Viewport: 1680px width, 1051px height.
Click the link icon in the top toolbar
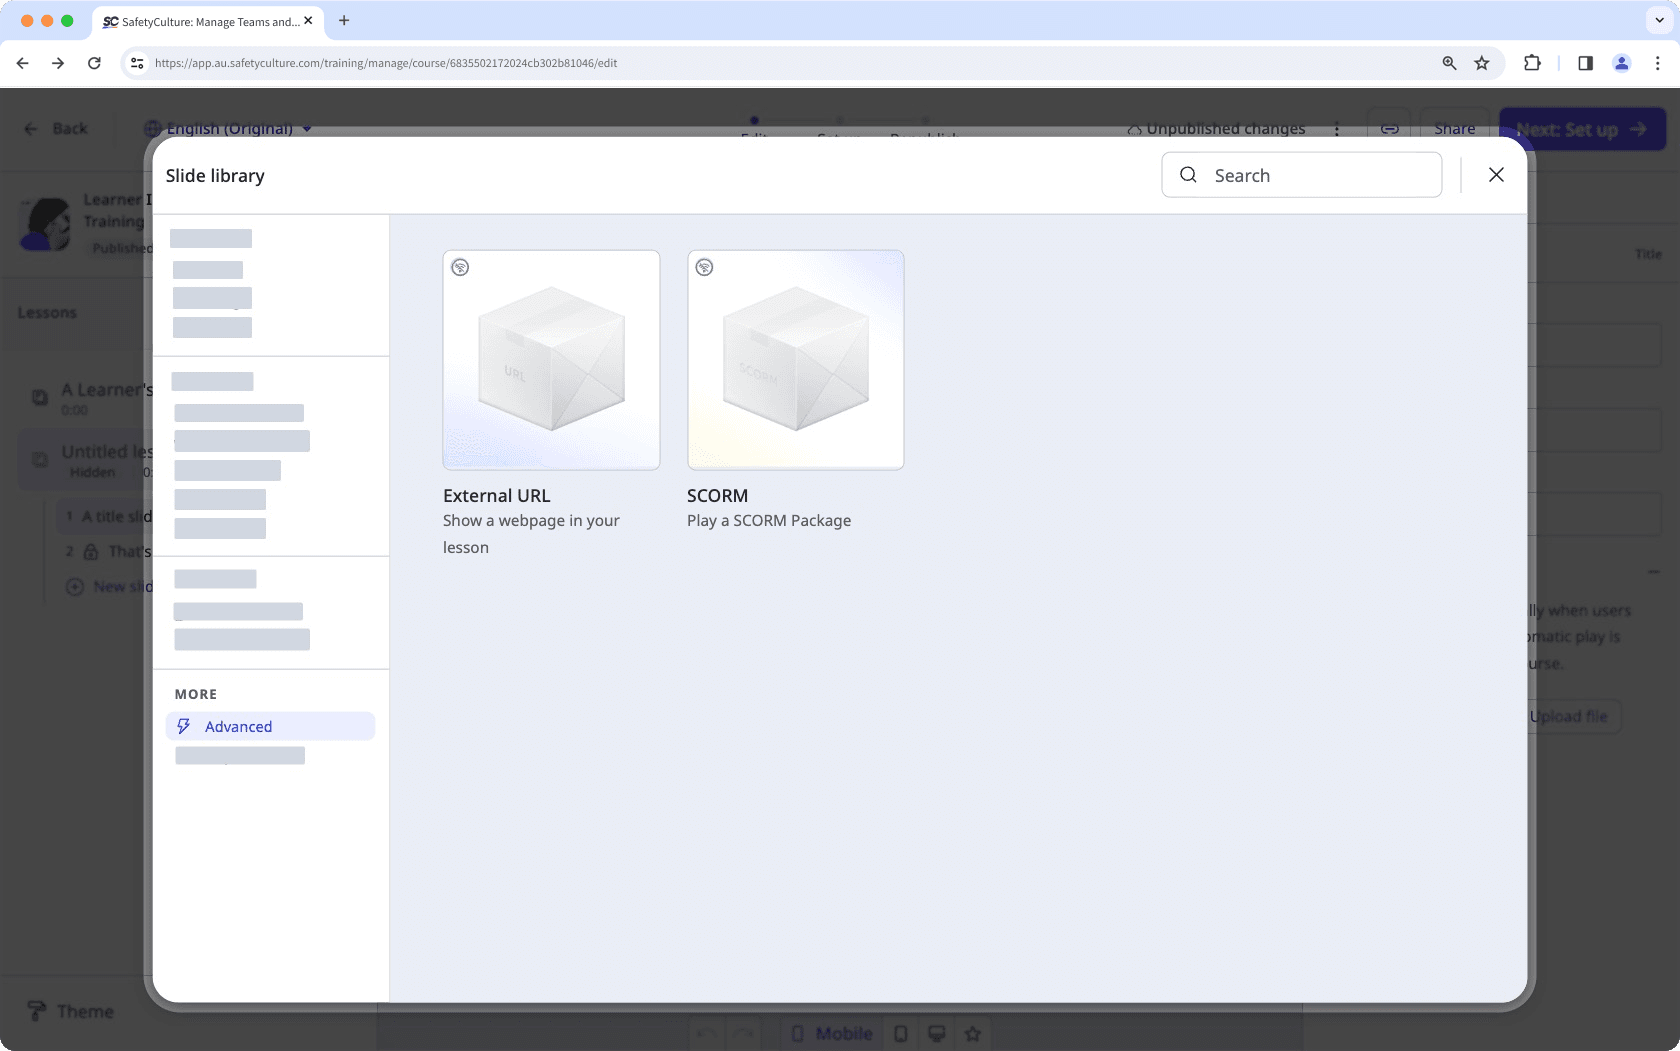[x=1389, y=128]
